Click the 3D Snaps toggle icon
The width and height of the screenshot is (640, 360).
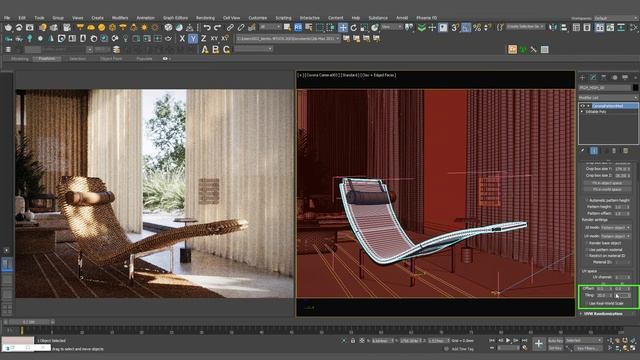click(455, 27)
